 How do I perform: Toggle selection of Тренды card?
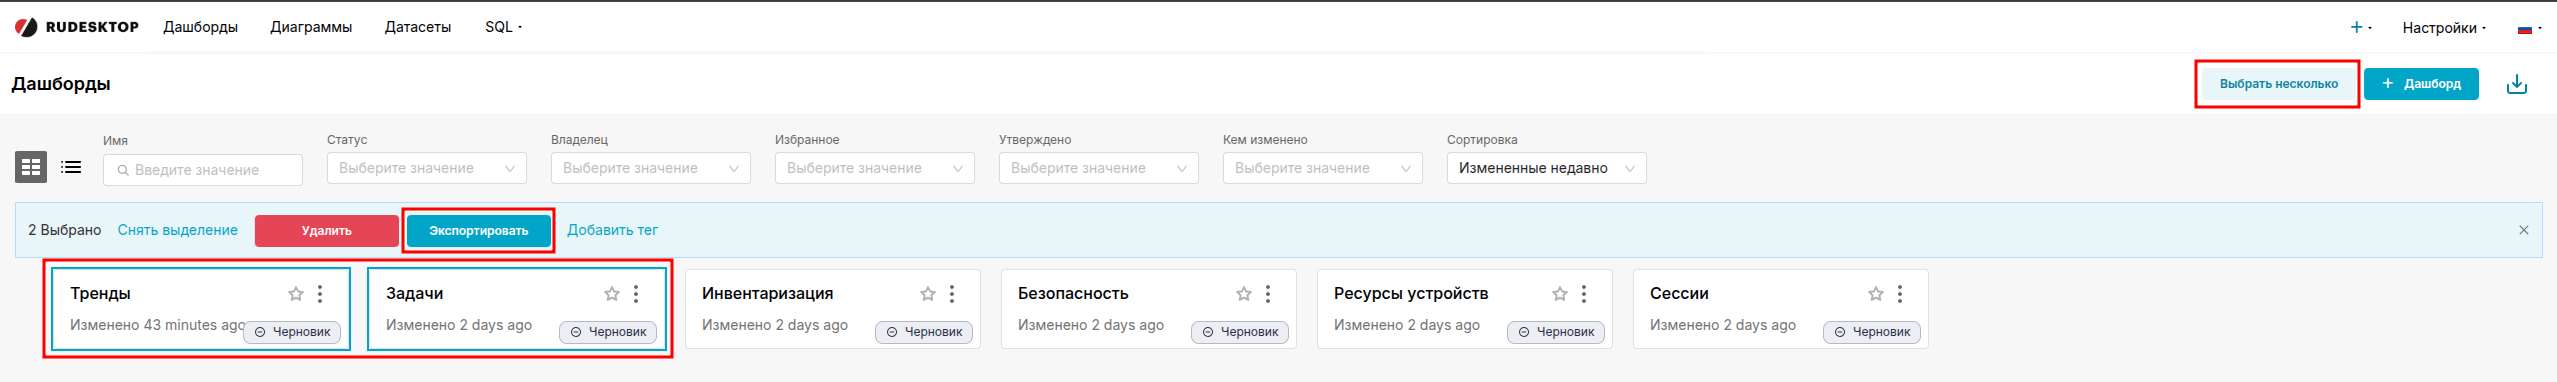click(201, 309)
